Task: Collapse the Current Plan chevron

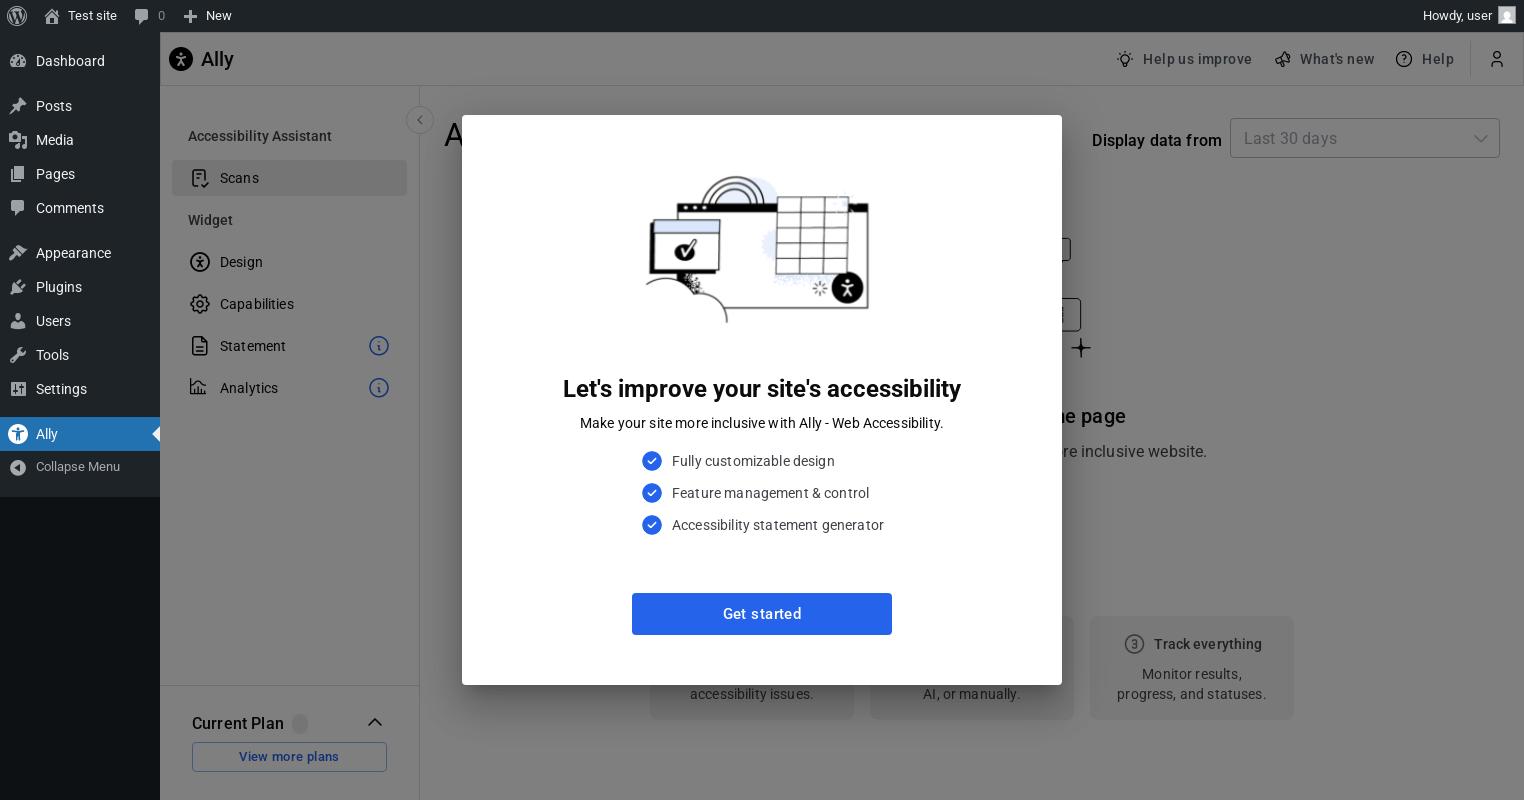Action: pyautogui.click(x=375, y=722)
